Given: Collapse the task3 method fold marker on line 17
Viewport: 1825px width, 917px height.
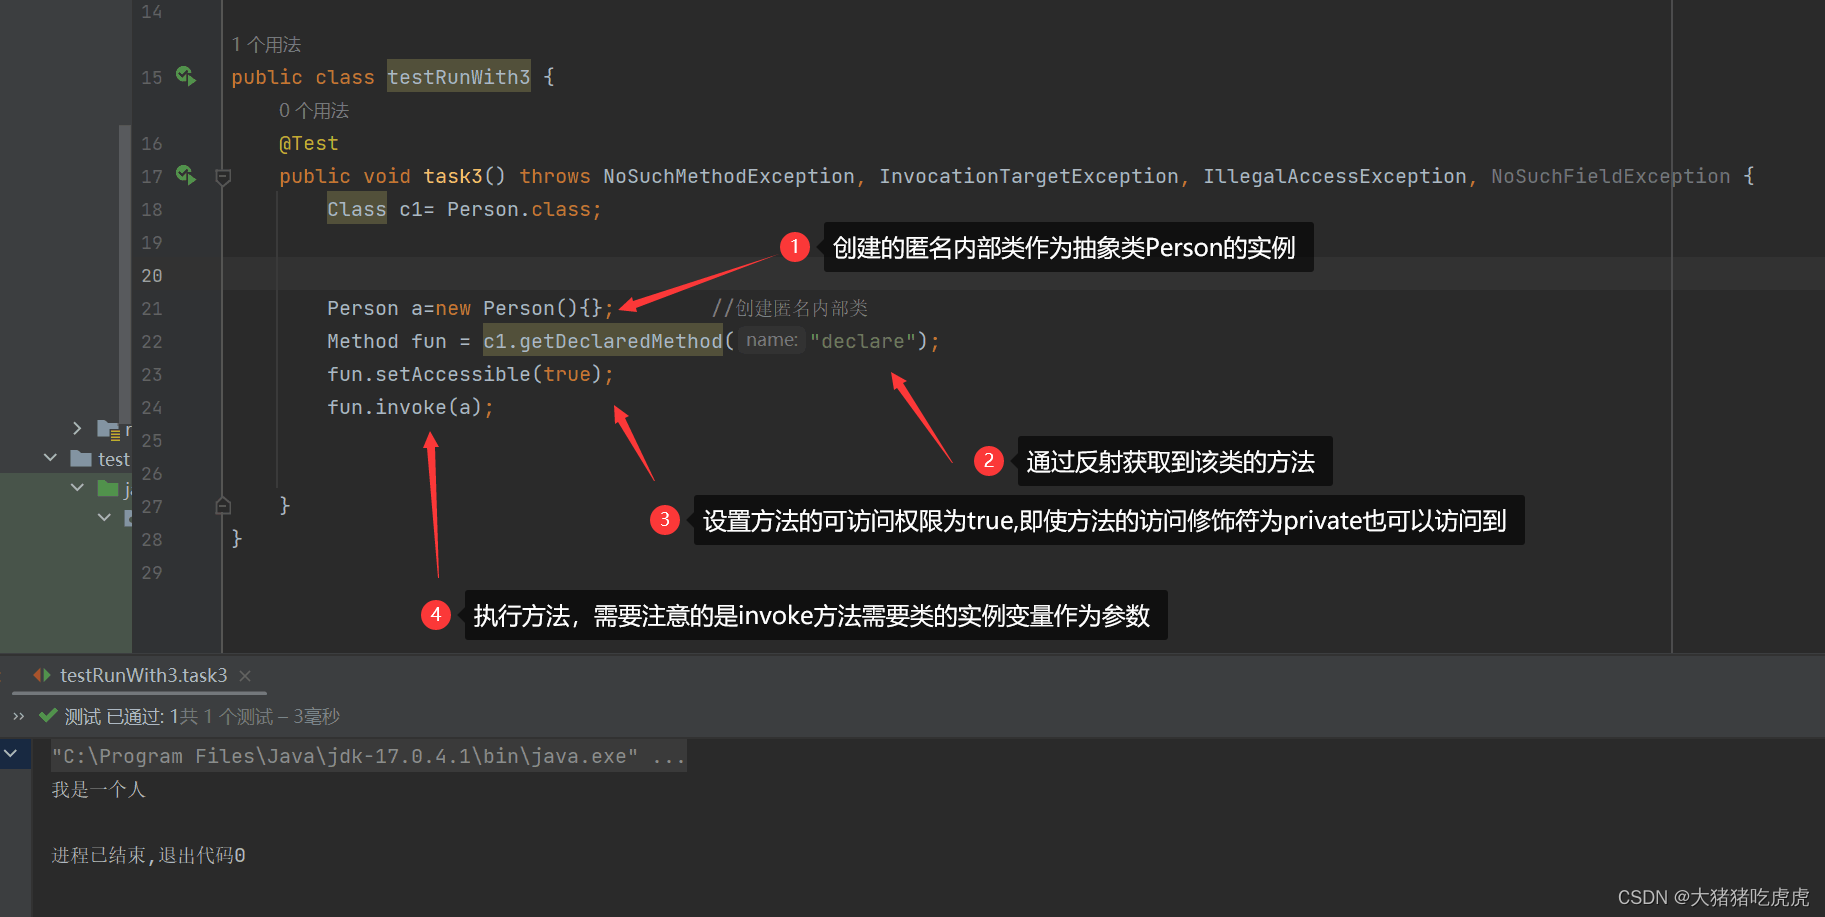Looking at the screenshot, I should point(224,177).
